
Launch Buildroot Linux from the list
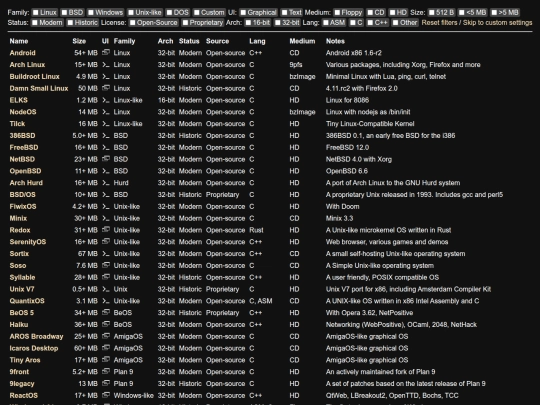coord(34,76)
